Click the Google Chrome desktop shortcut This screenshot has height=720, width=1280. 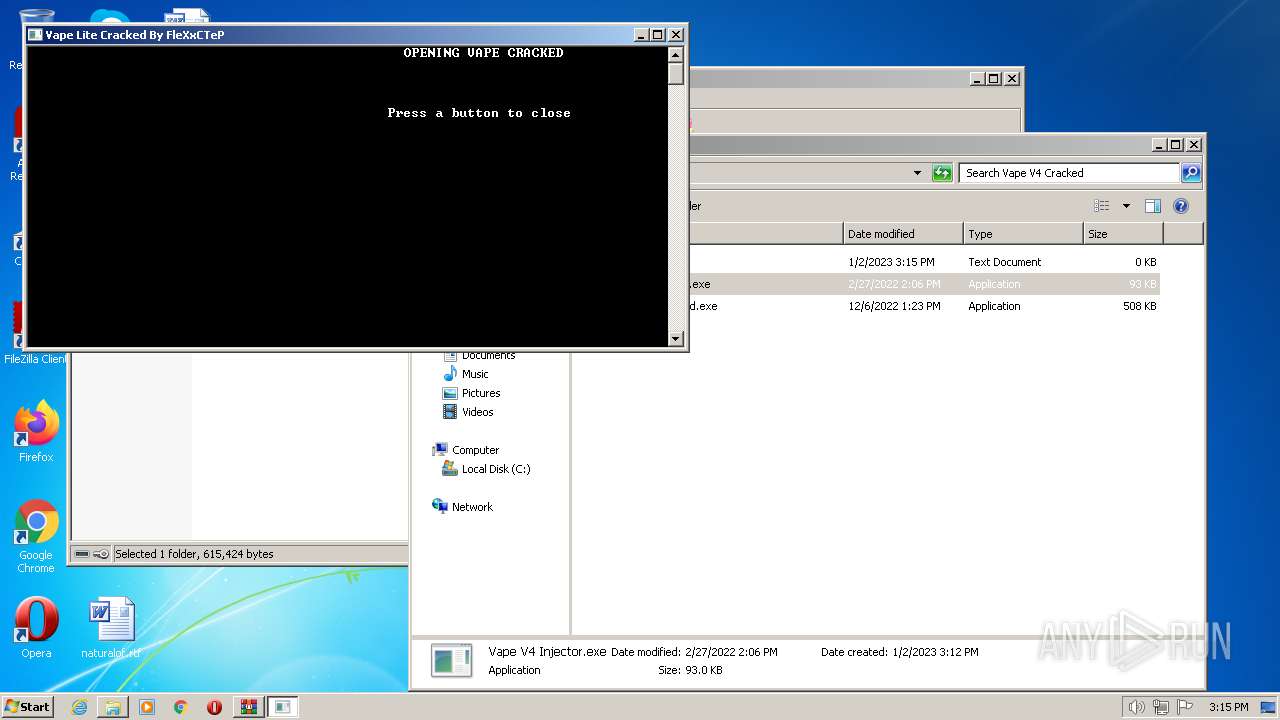point(36,536)
